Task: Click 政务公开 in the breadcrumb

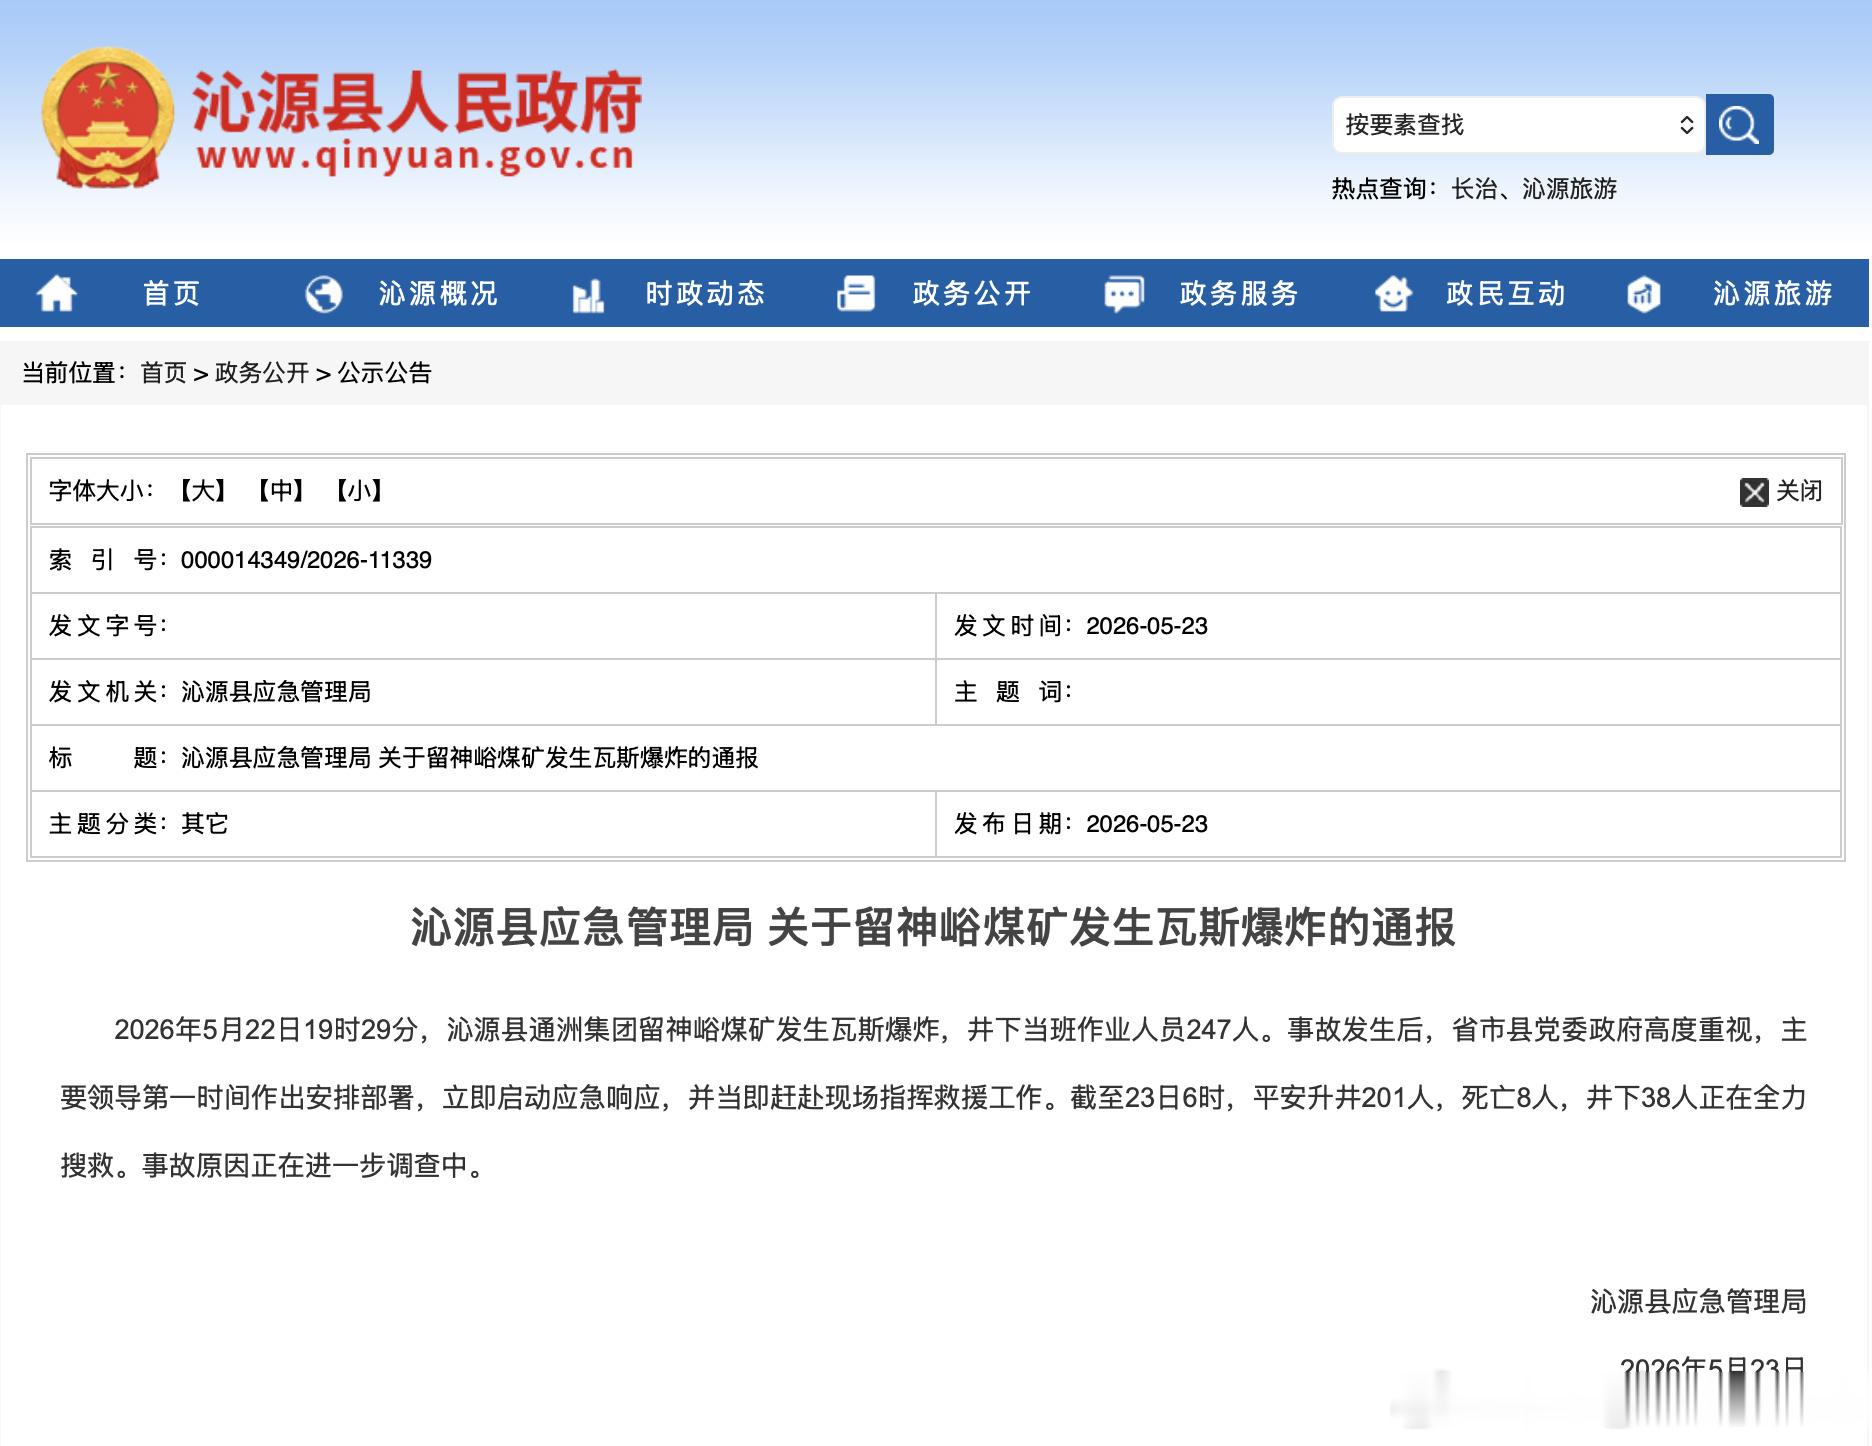Action: click(x=262, y=373)
